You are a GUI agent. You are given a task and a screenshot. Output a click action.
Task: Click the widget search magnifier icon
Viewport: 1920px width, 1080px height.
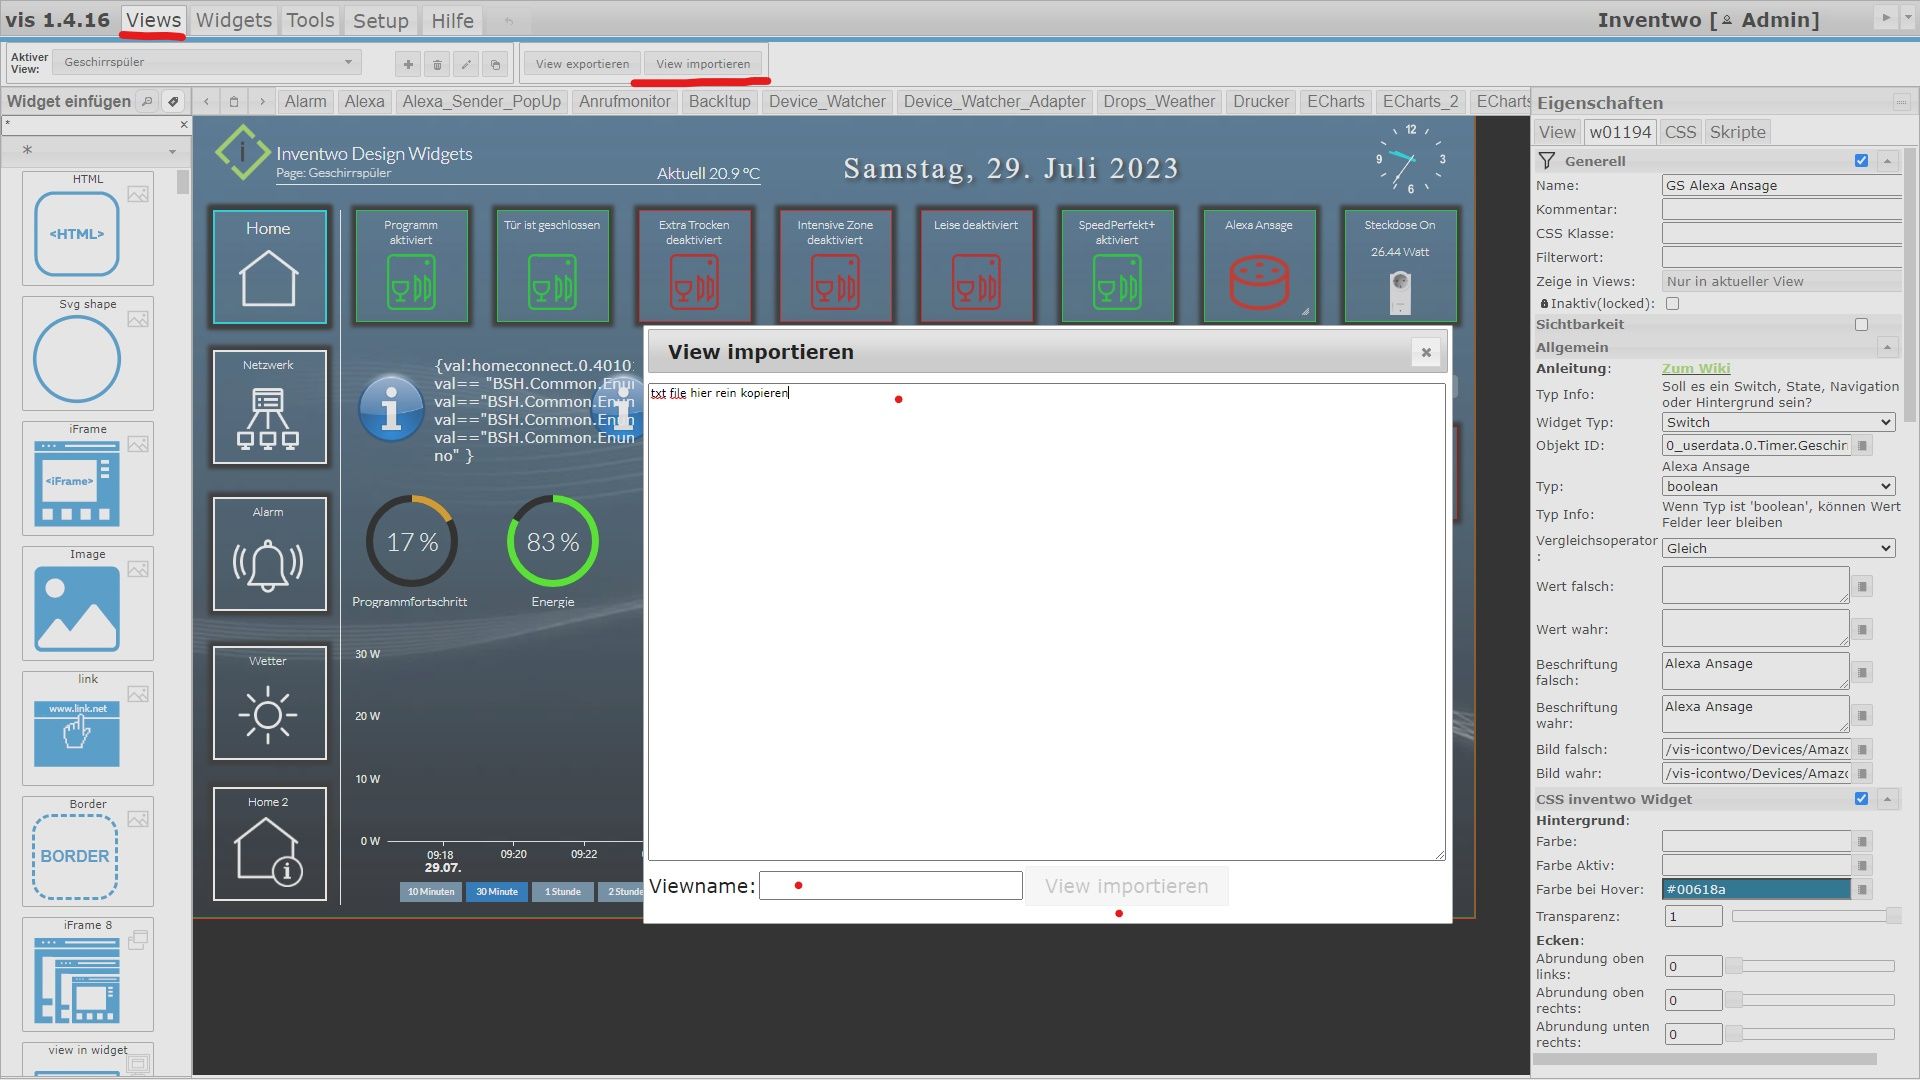147,101
